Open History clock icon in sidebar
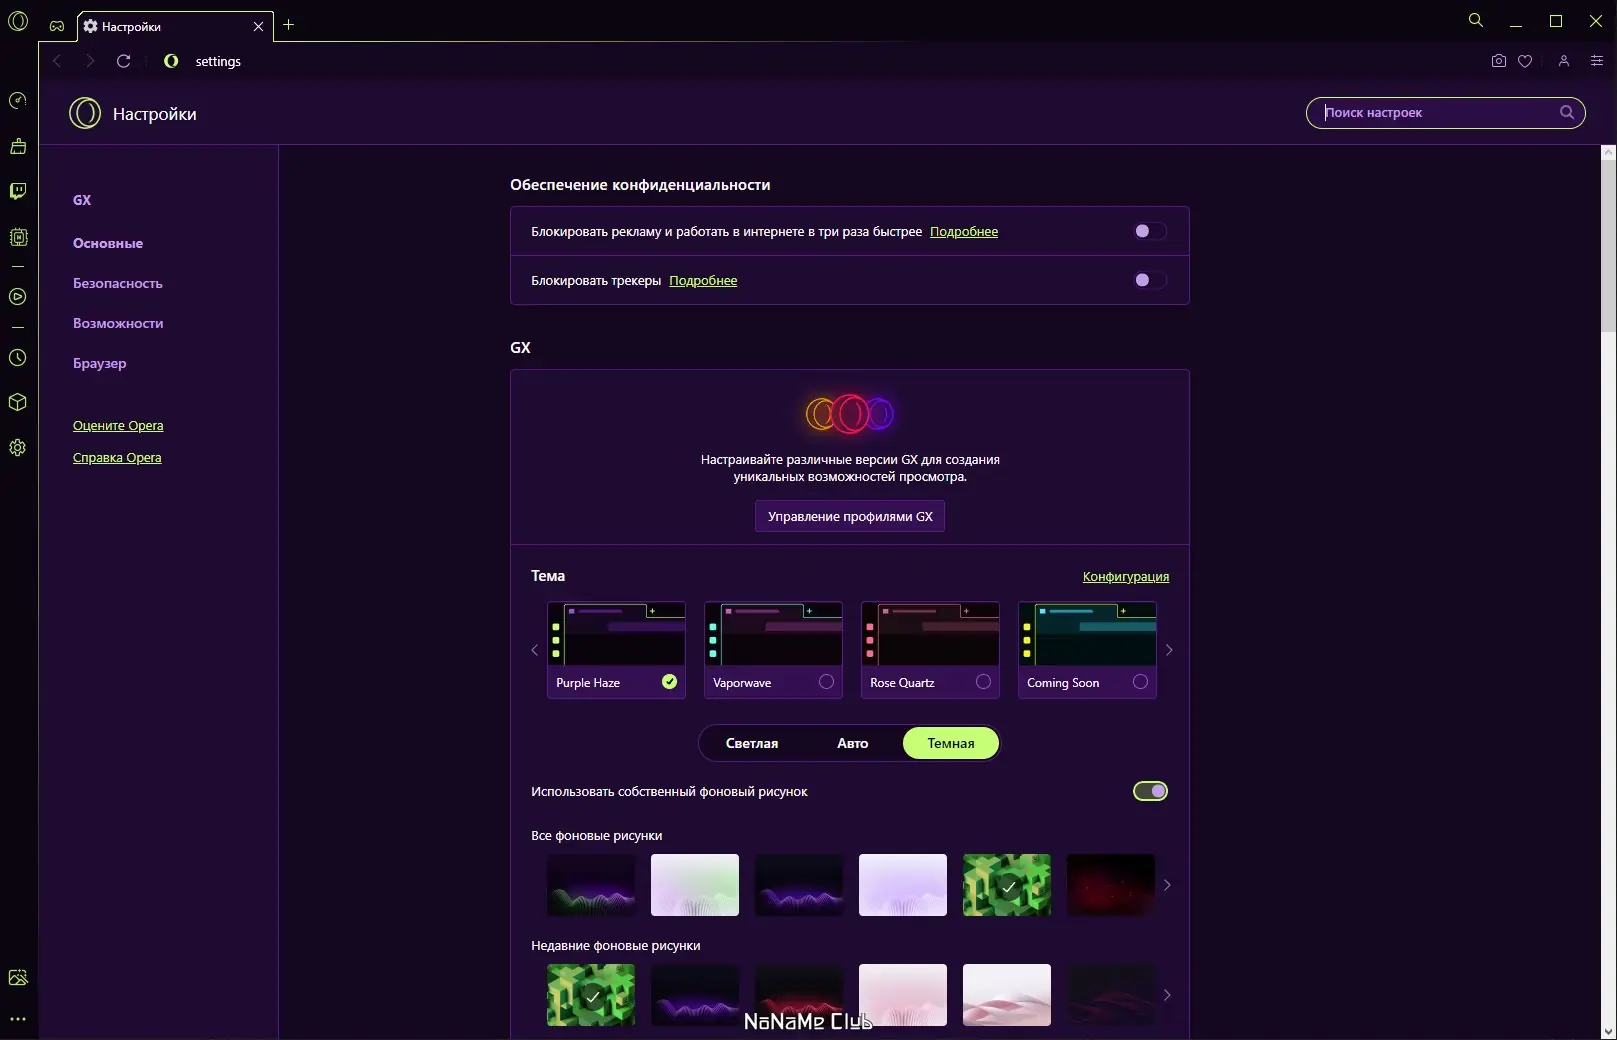 point(18,358)
